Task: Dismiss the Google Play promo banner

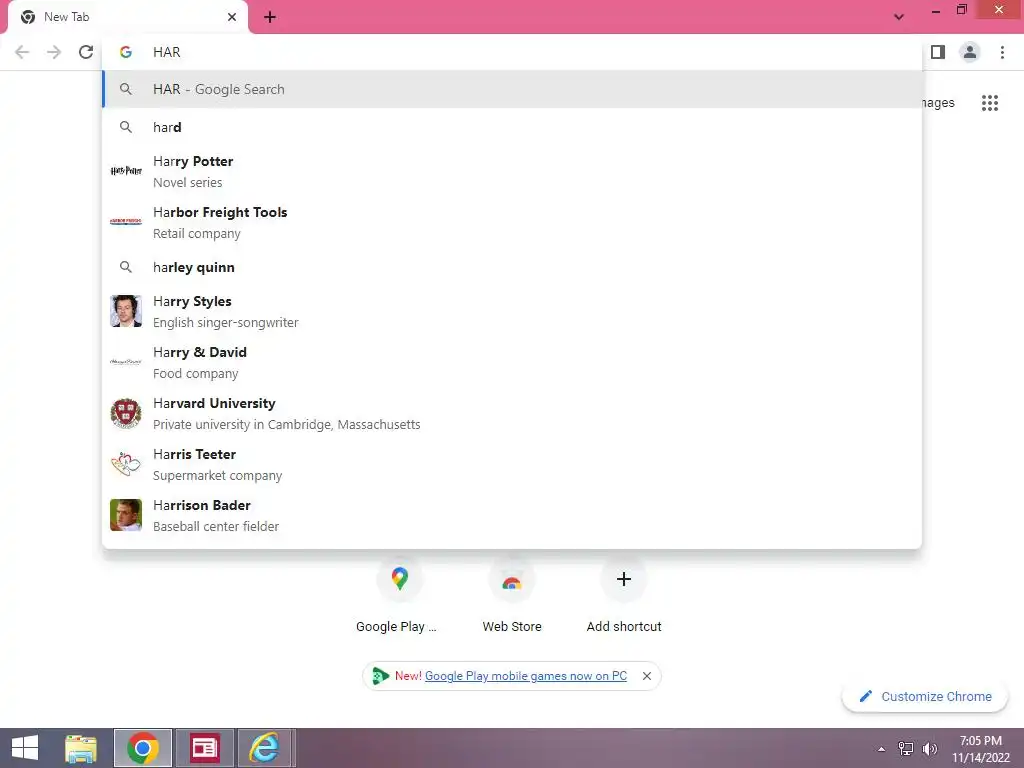Action: [x=647, y=676]
